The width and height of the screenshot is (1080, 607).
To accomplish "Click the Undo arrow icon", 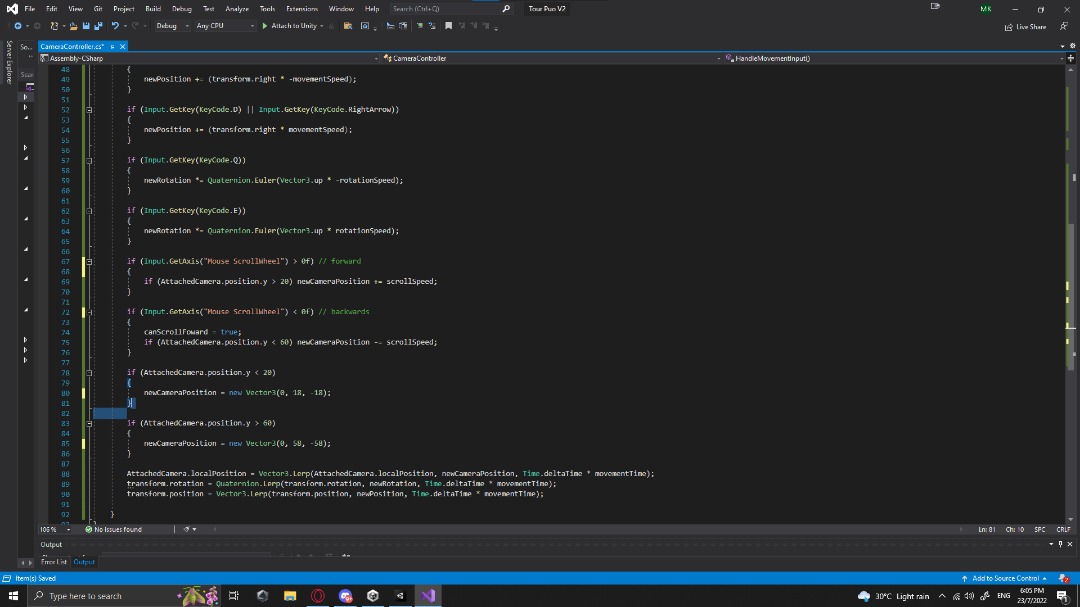I will (x=116, y=26).
